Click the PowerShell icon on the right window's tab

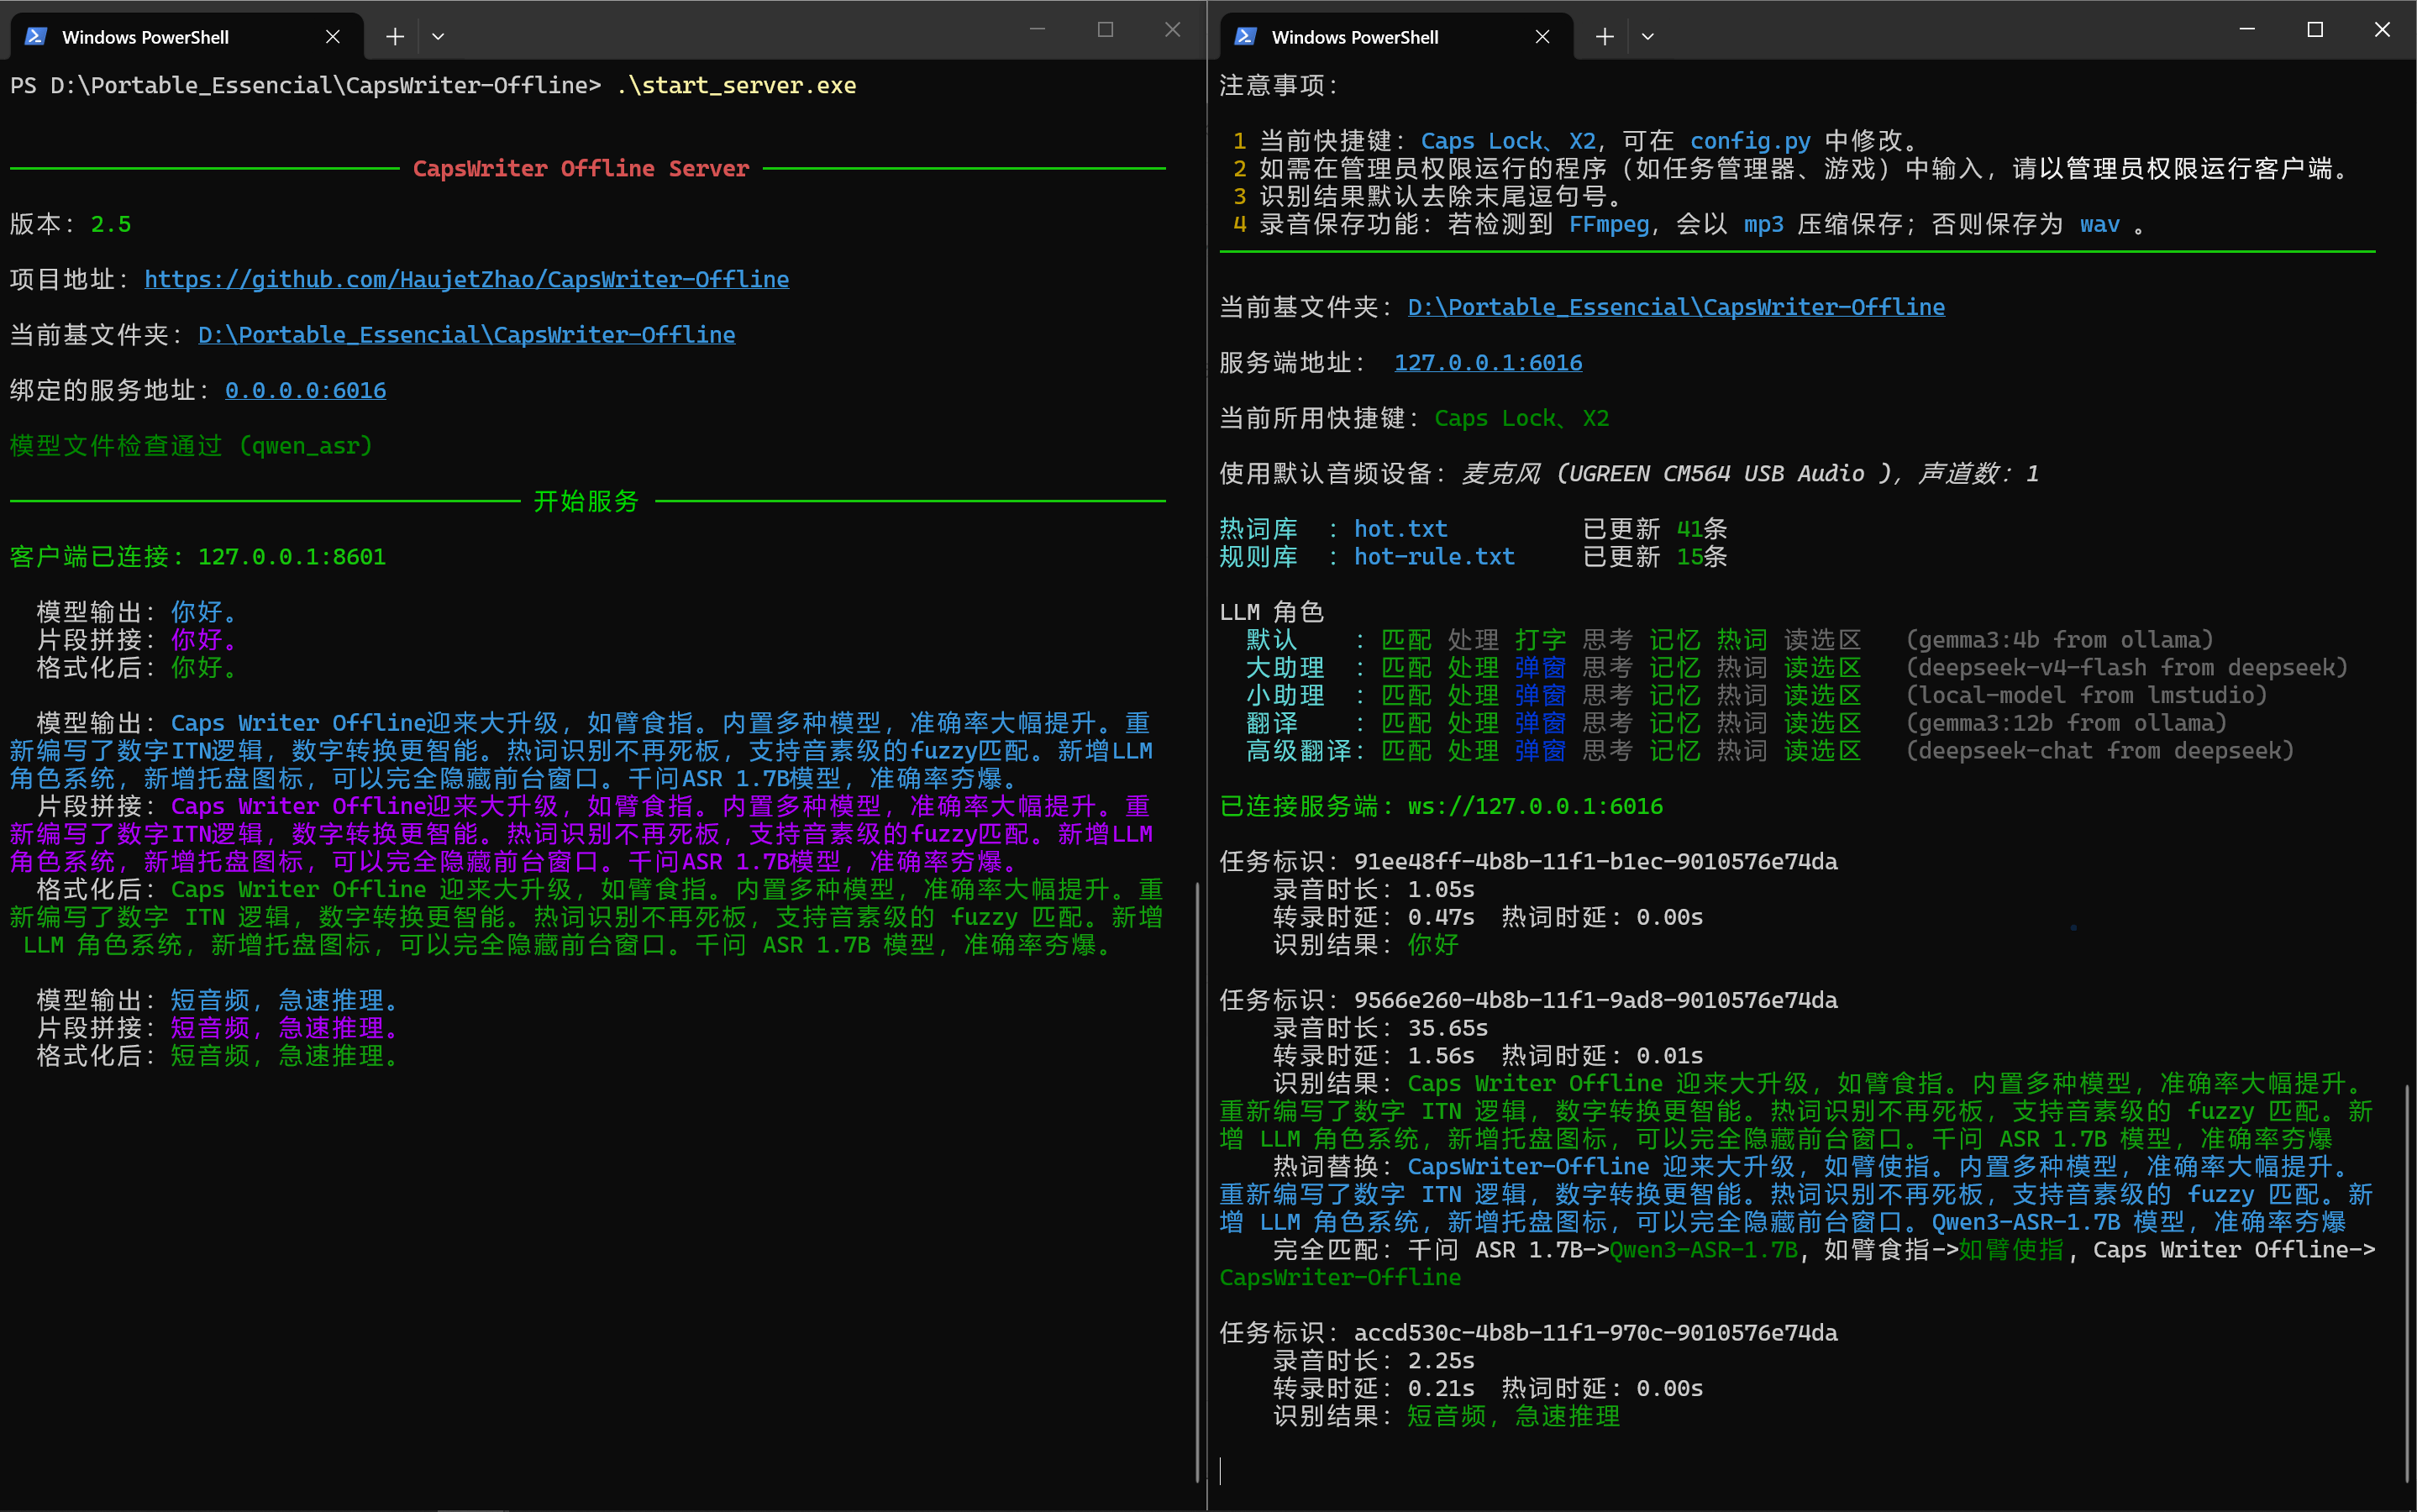pos(1245,37)
